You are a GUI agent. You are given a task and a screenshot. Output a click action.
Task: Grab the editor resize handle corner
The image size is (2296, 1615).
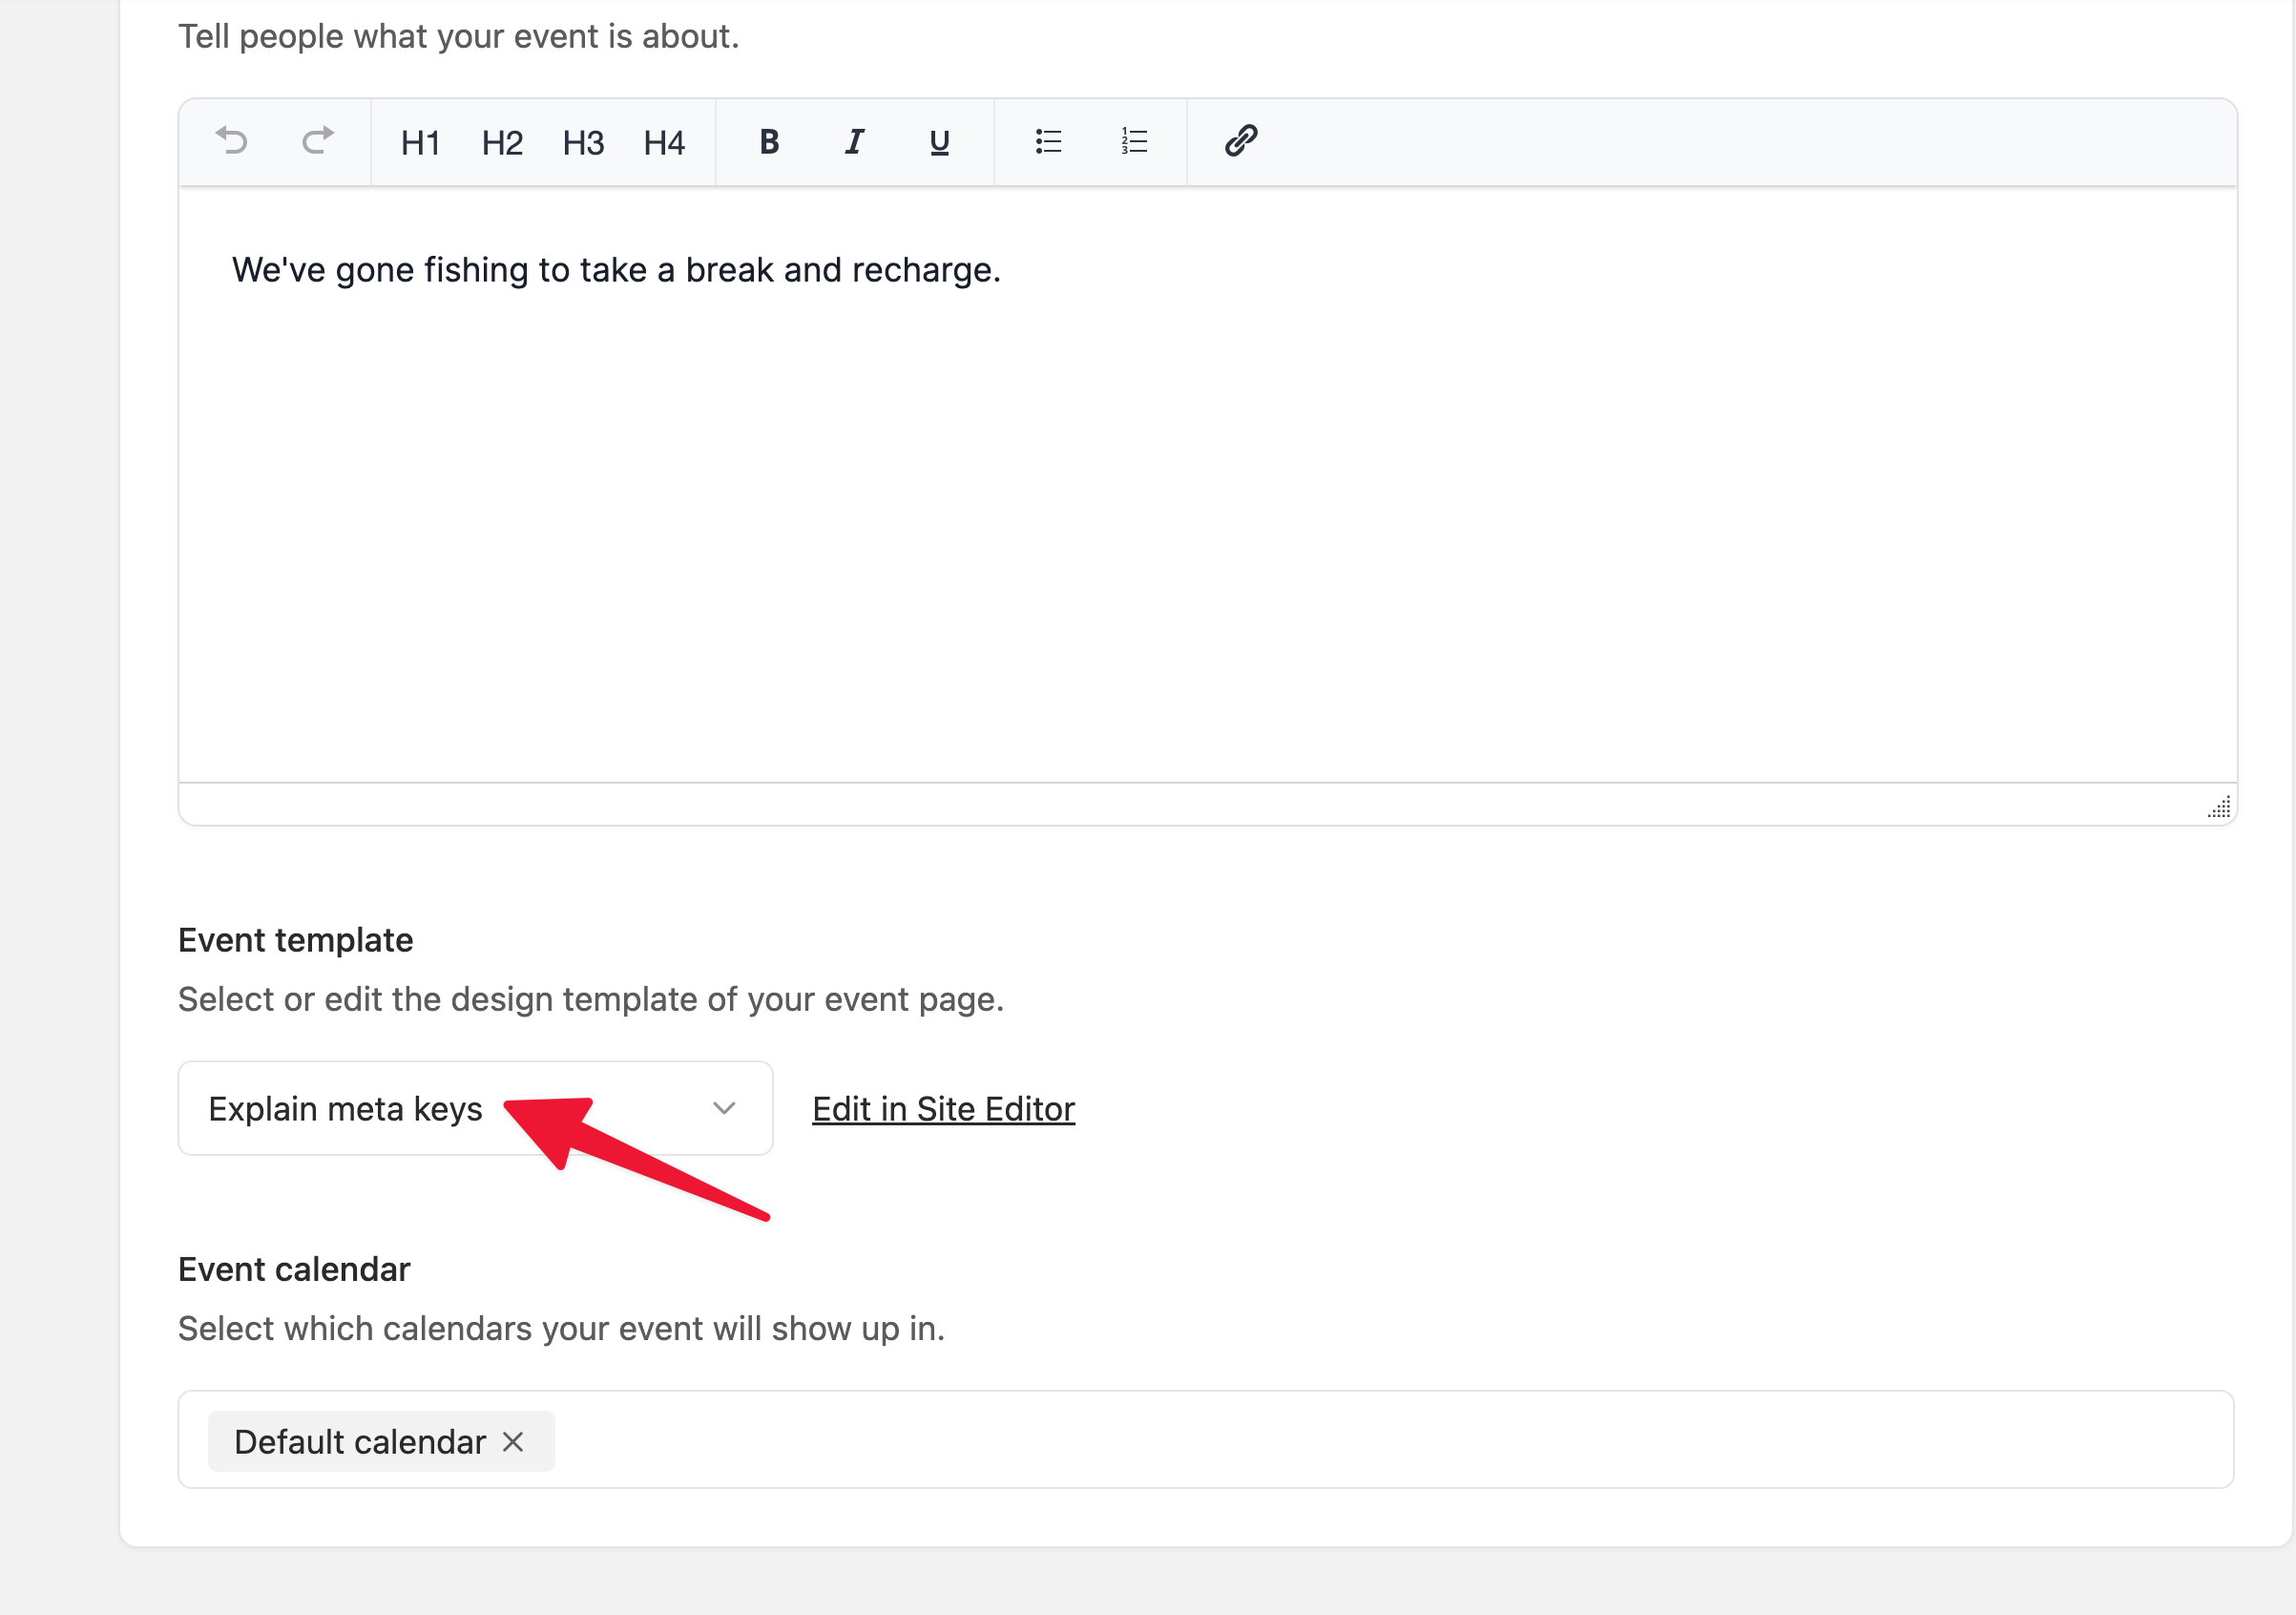click(2219, 807)
